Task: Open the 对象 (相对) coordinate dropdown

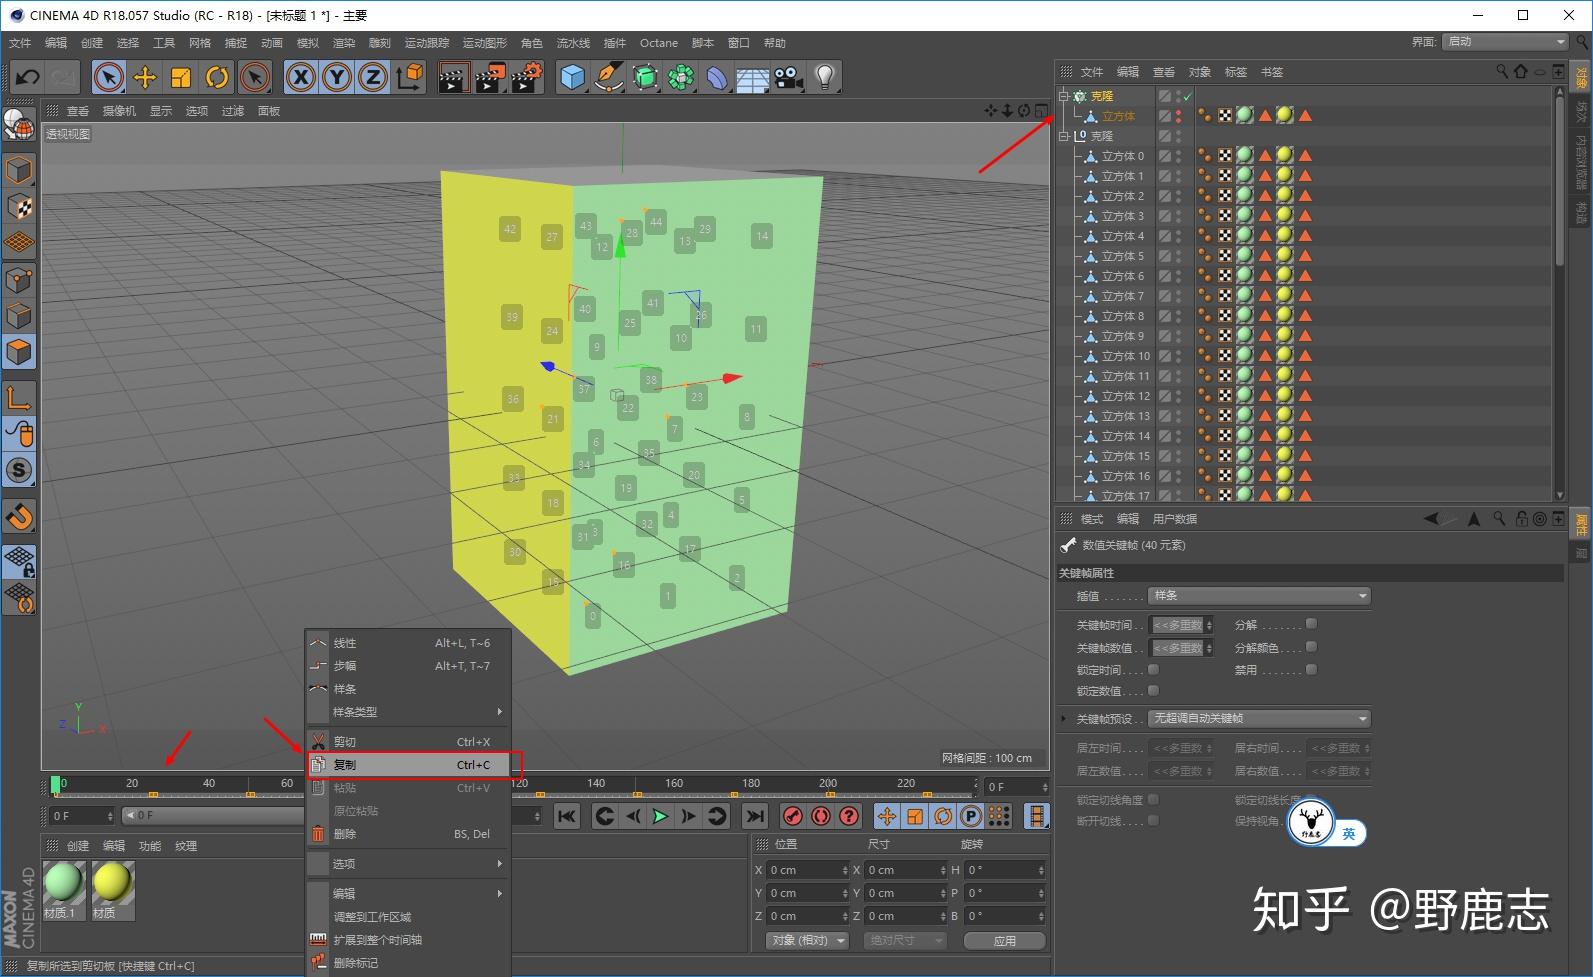Action: 808,941
